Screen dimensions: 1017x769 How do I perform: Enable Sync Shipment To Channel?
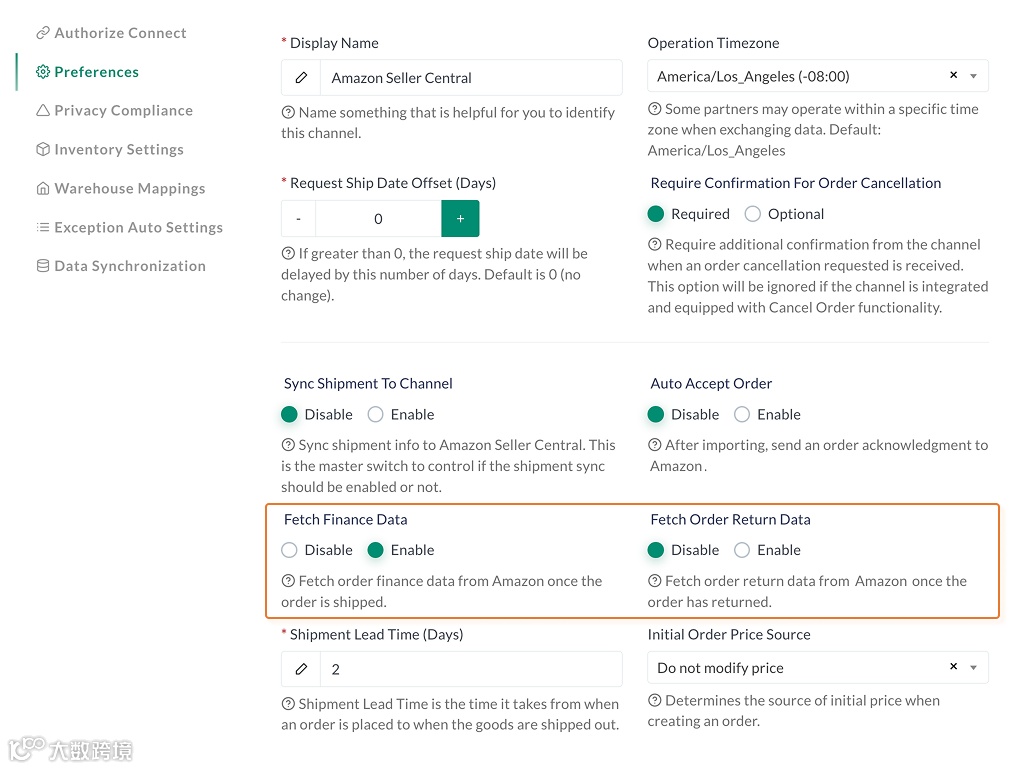coord(376,414)
